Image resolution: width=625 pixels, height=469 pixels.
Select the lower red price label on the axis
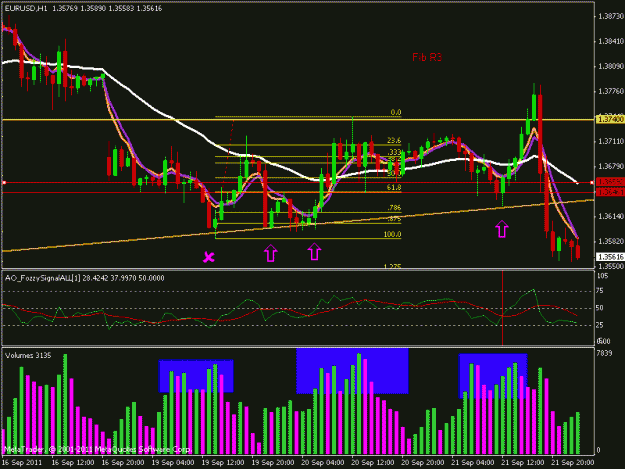[610, 192]
